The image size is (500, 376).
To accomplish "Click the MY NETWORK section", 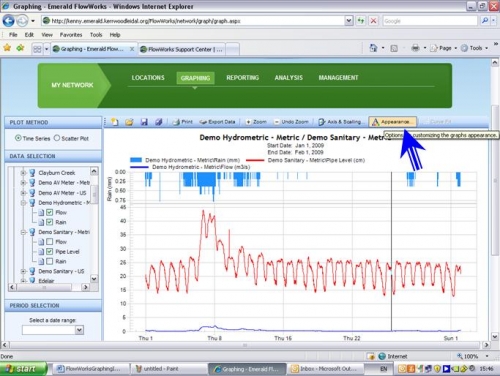I will pos(72,85).
